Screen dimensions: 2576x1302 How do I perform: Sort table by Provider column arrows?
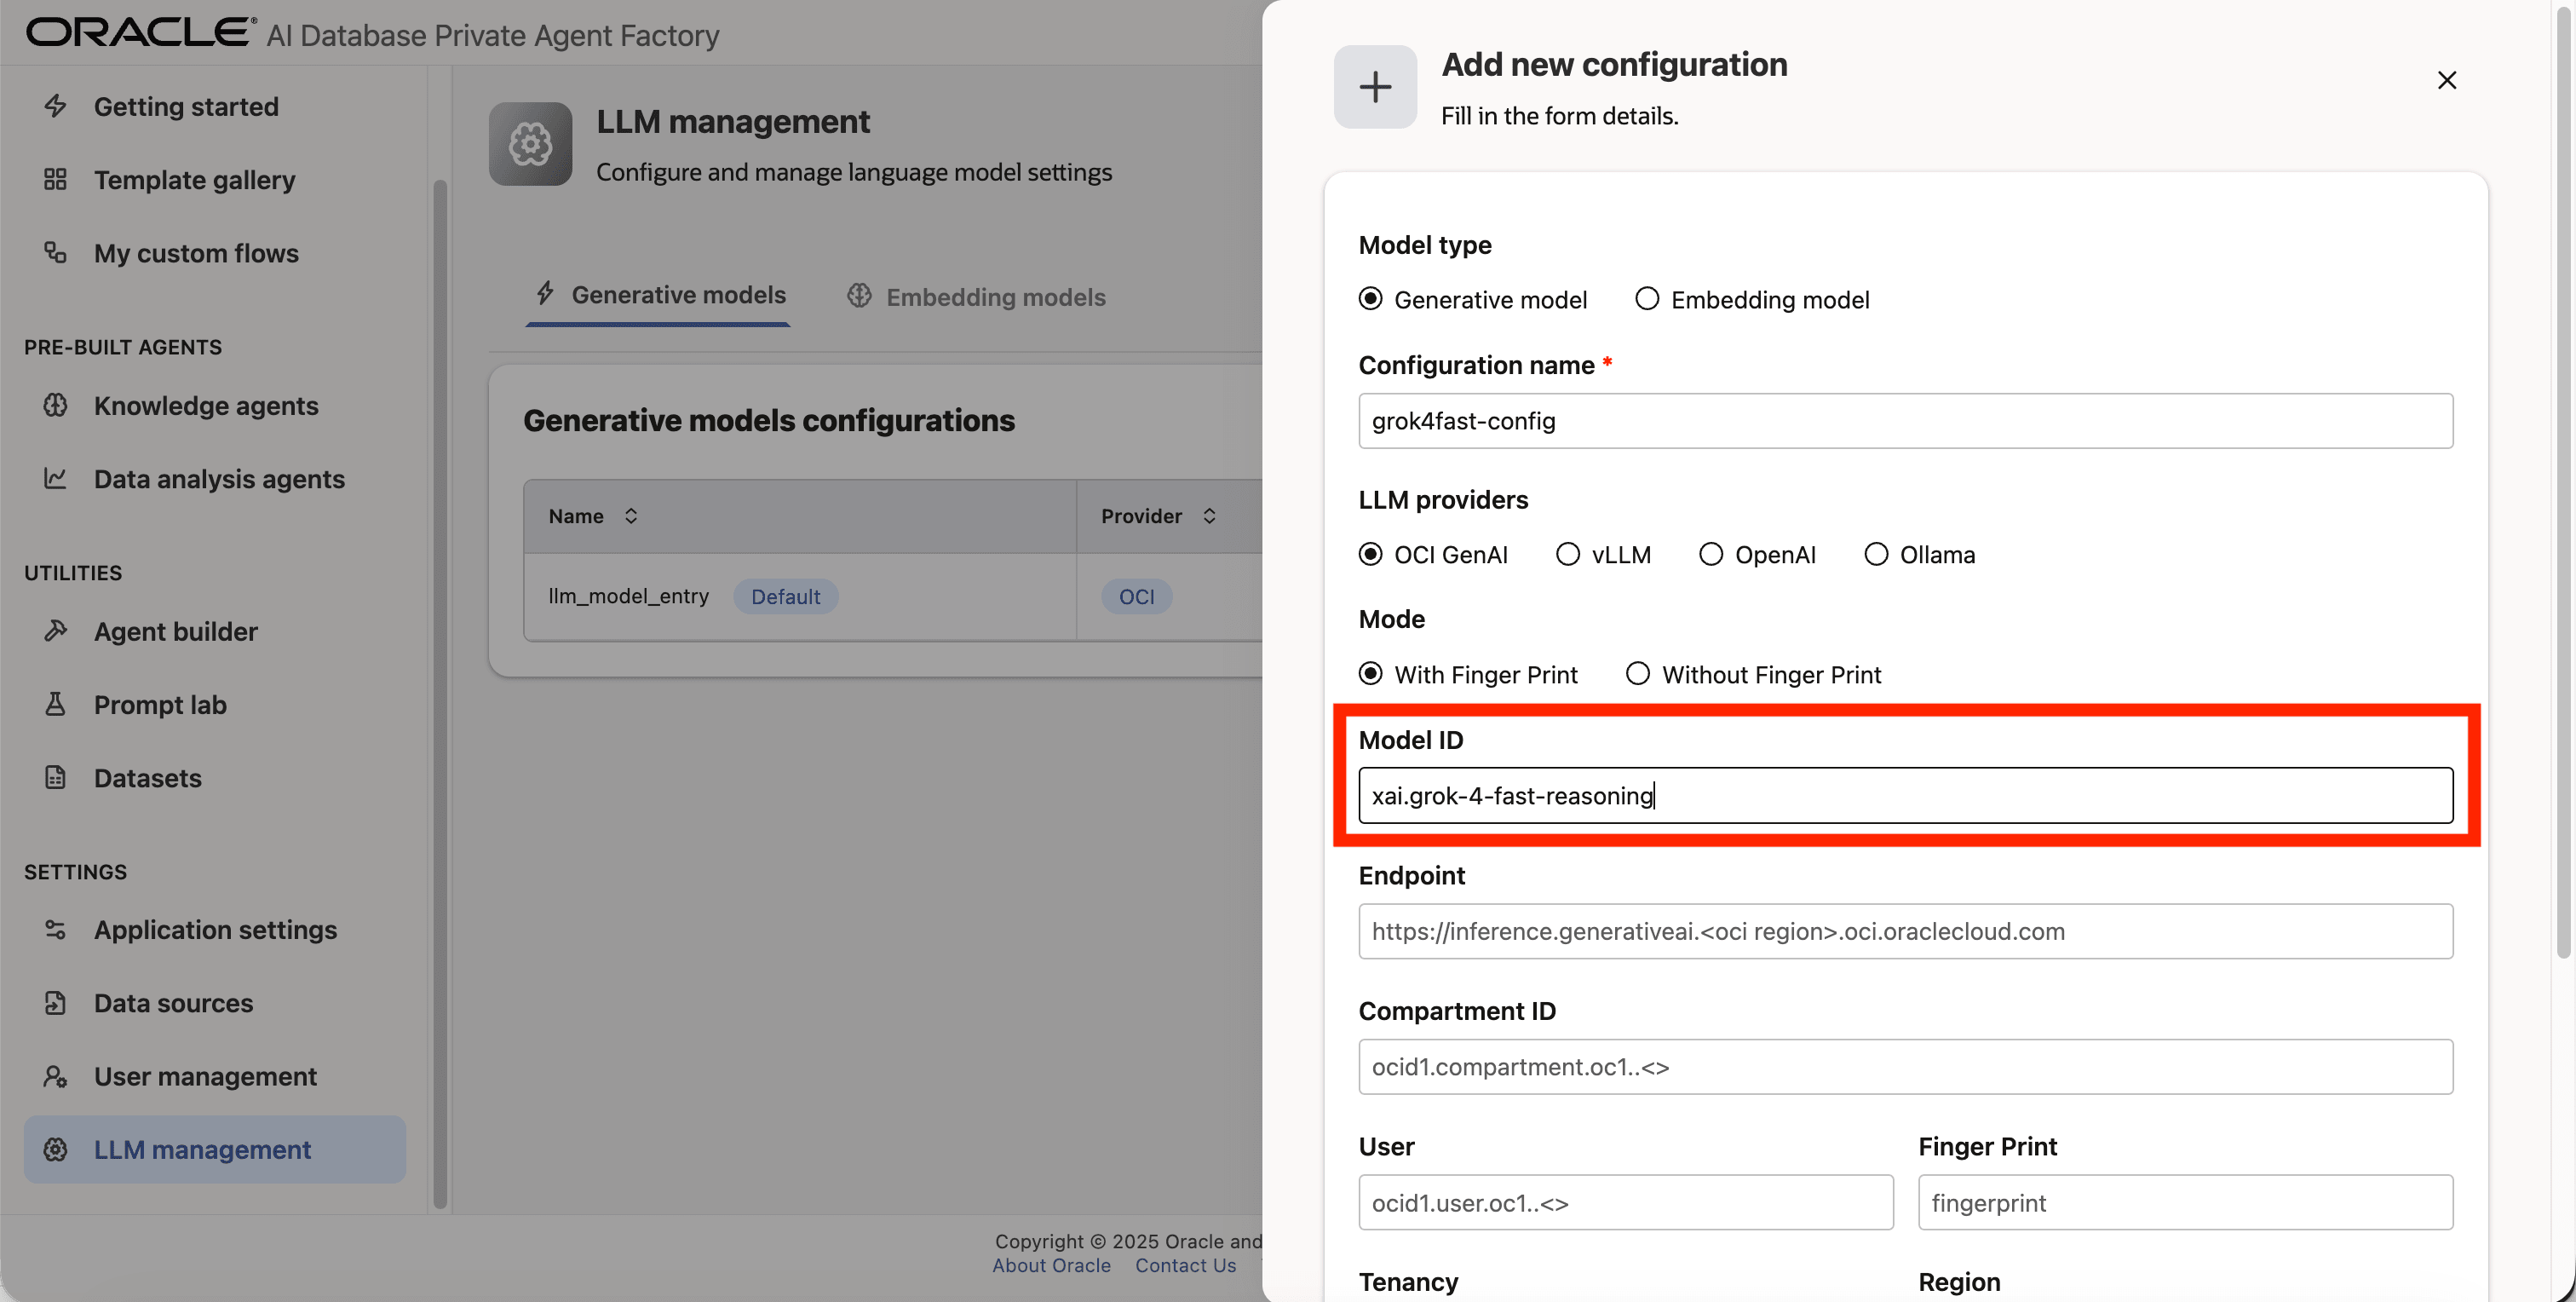click(x=1209, y=516)
